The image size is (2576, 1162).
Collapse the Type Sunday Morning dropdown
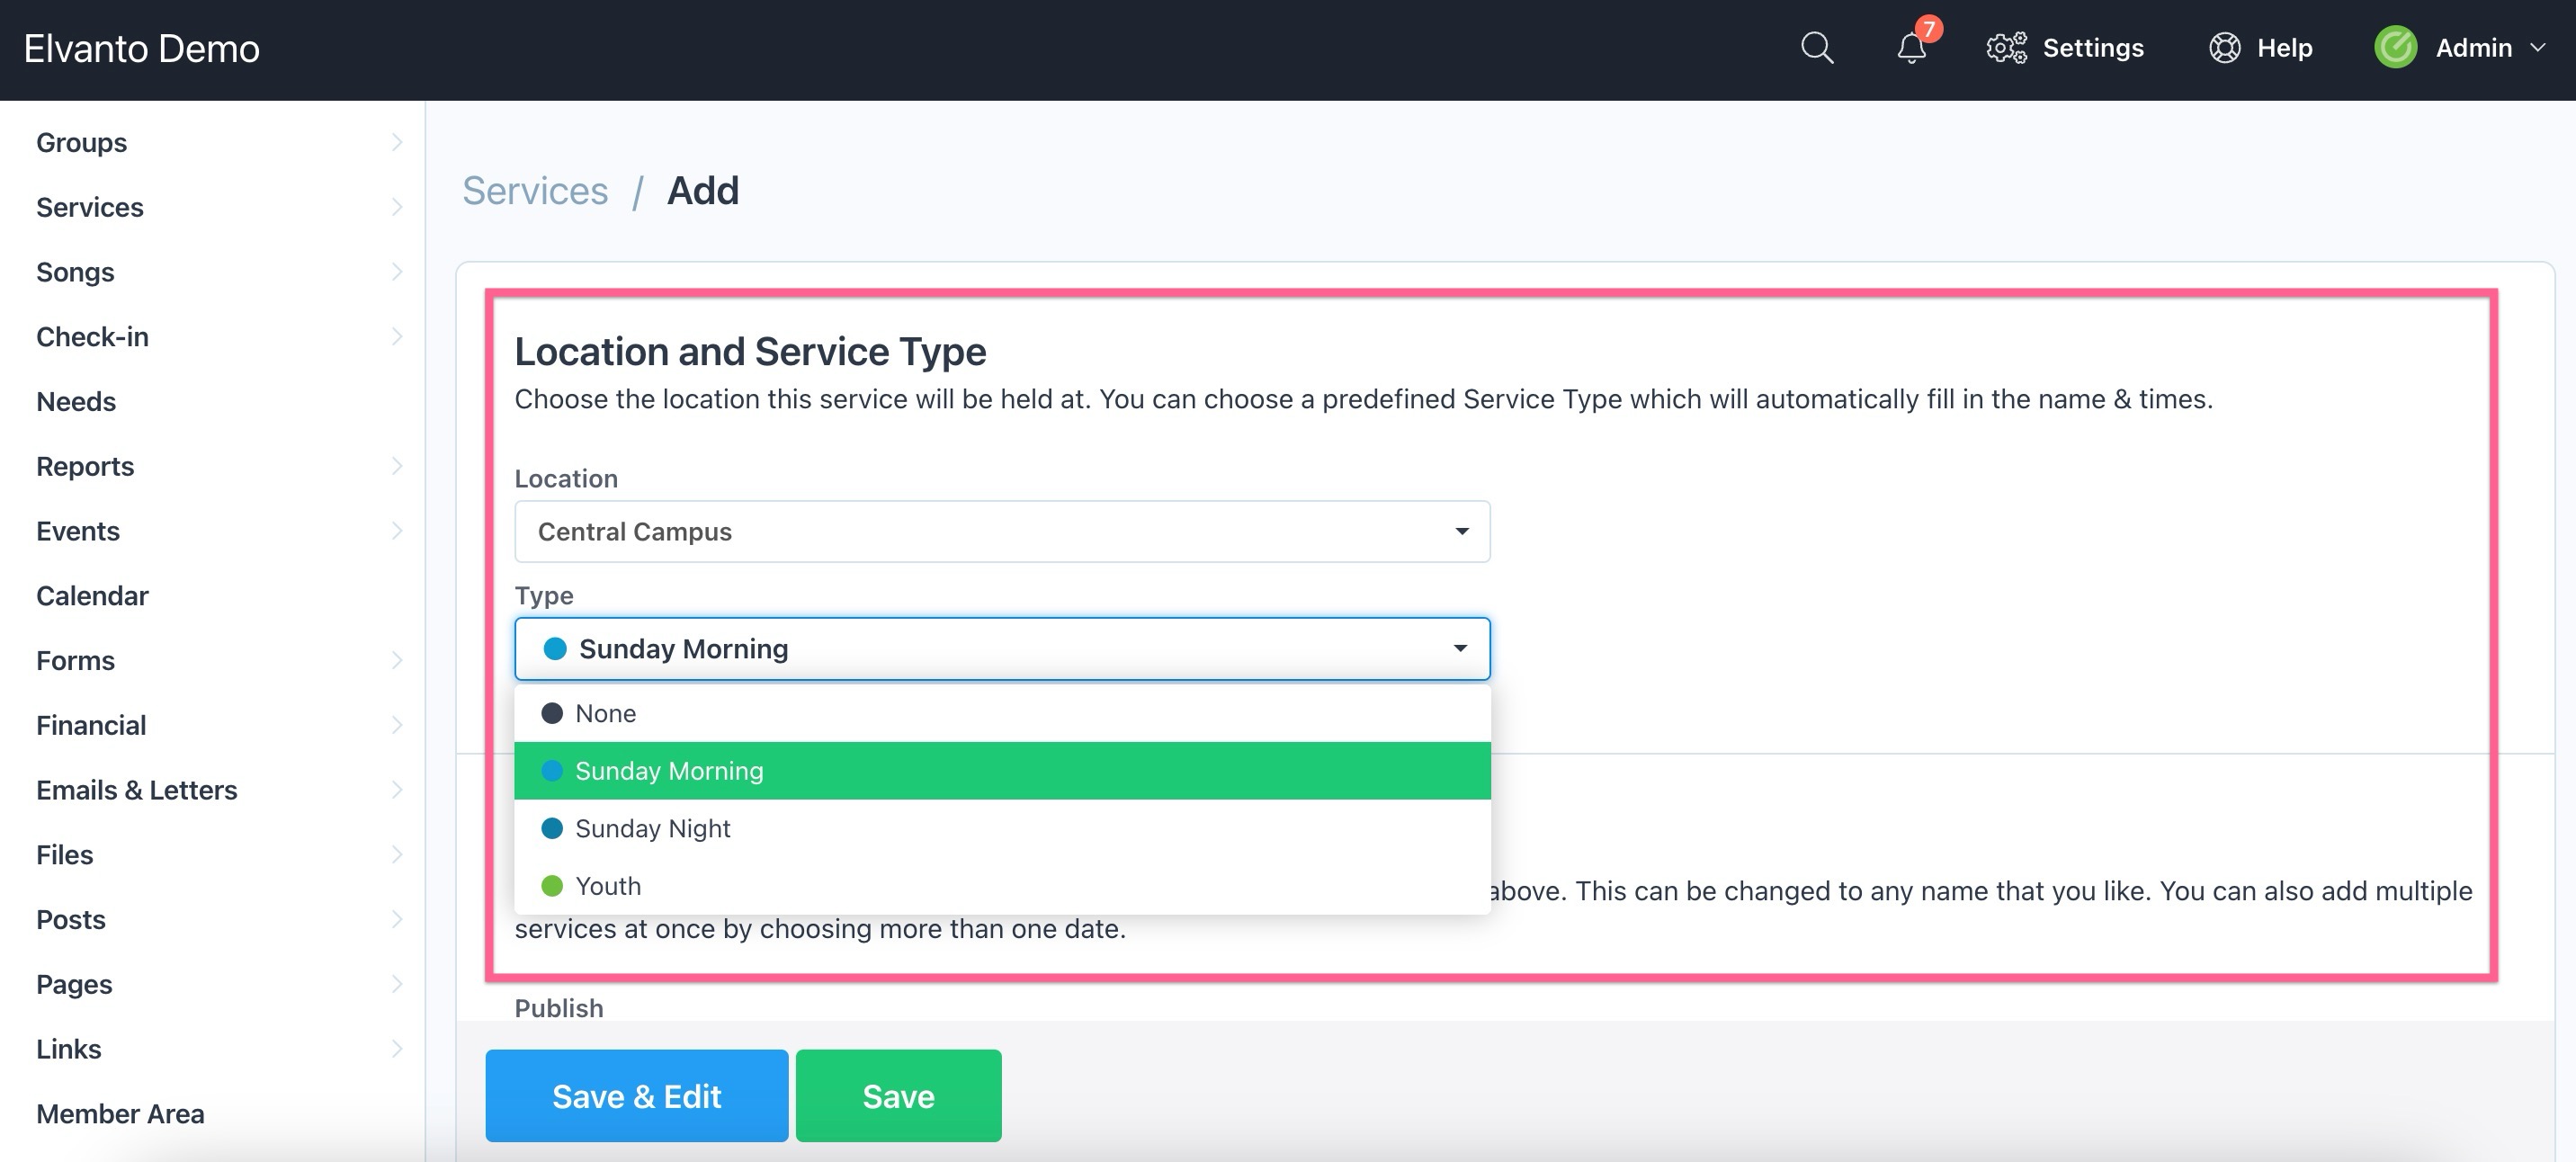[1002, 649]
